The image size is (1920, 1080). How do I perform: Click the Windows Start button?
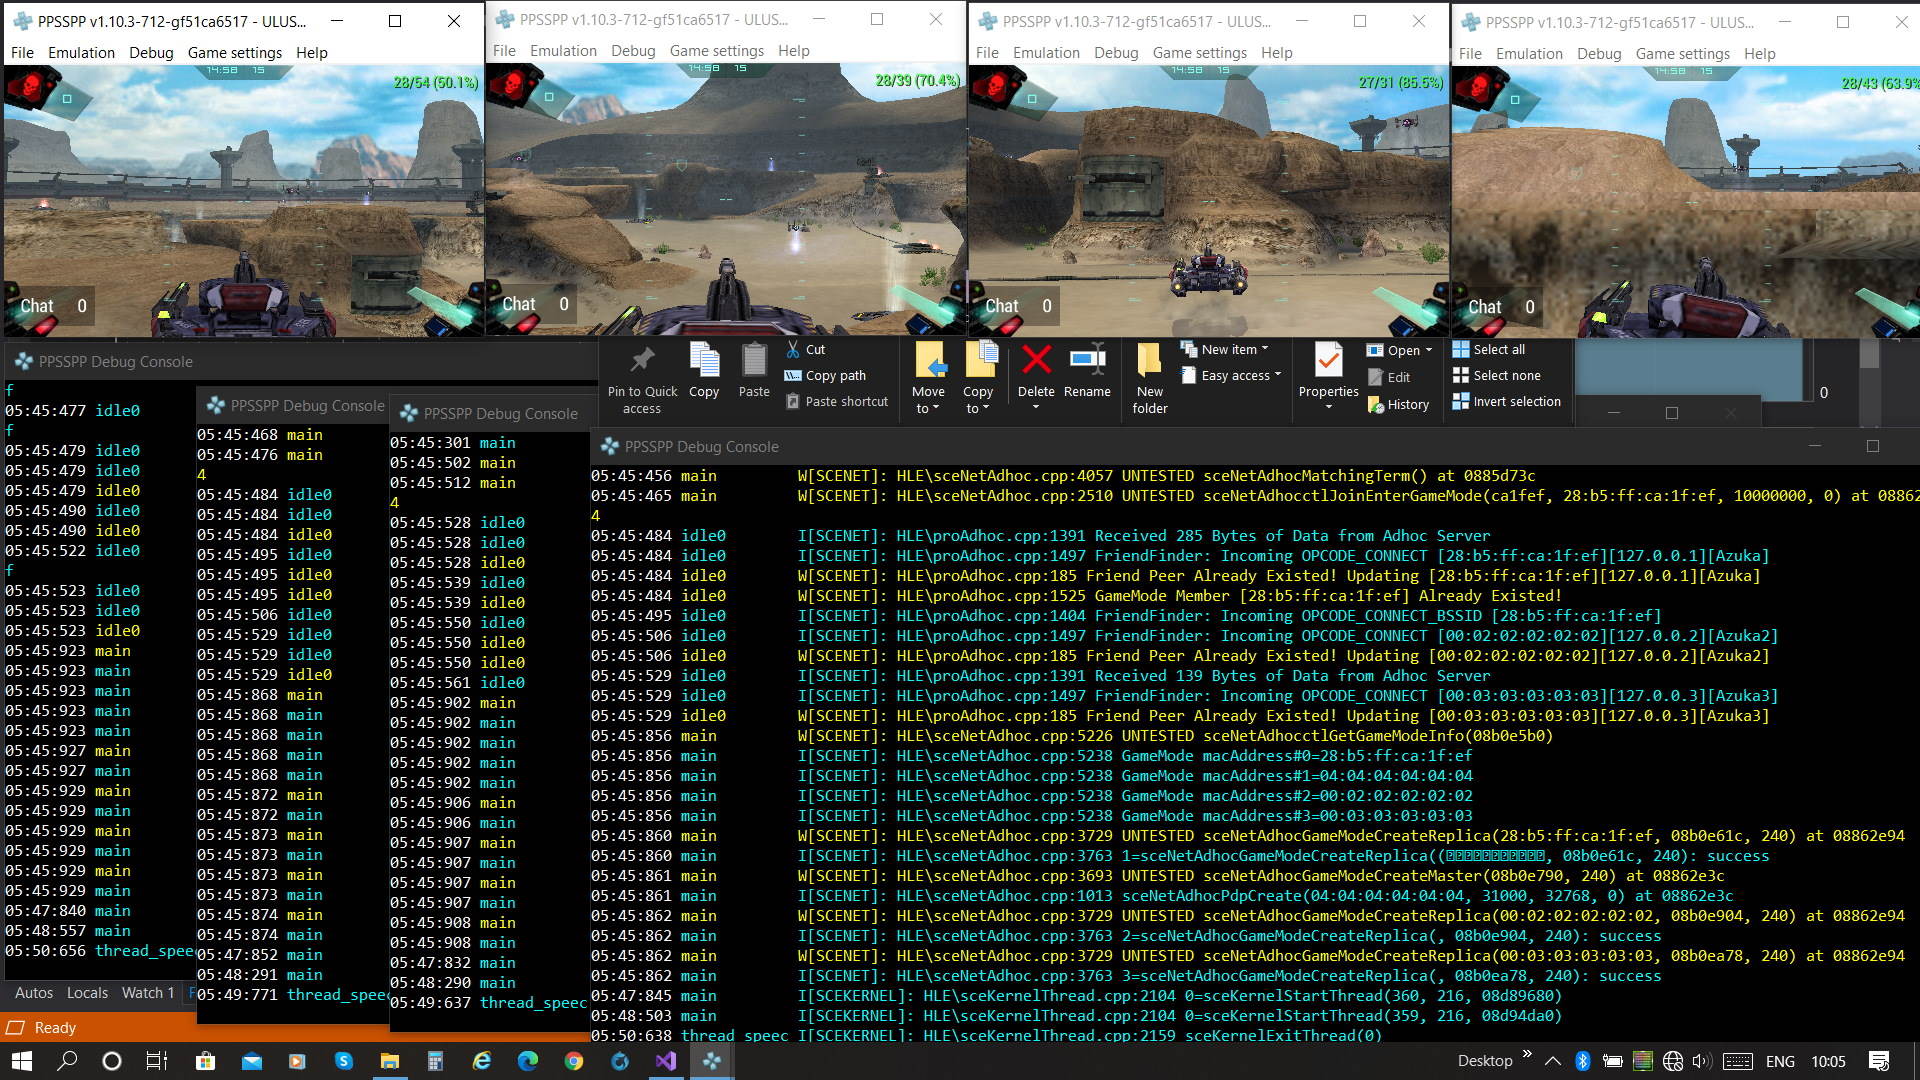[x=21, y=1061]
